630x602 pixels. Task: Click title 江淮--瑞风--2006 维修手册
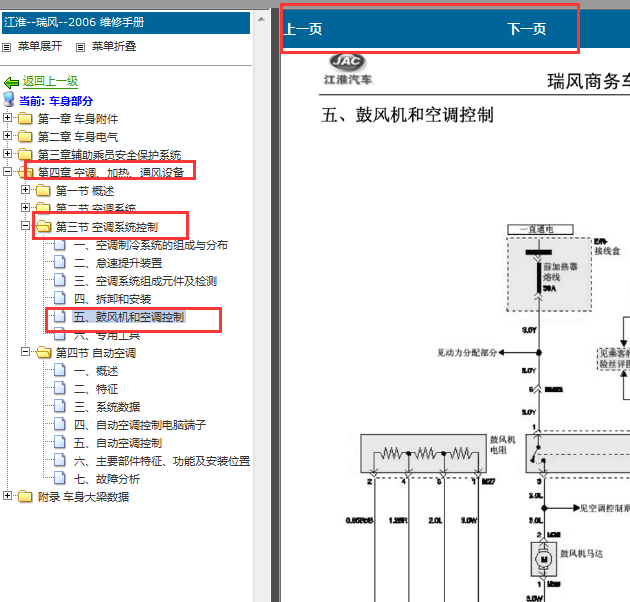pyautogui.click(x=74, y=22)
